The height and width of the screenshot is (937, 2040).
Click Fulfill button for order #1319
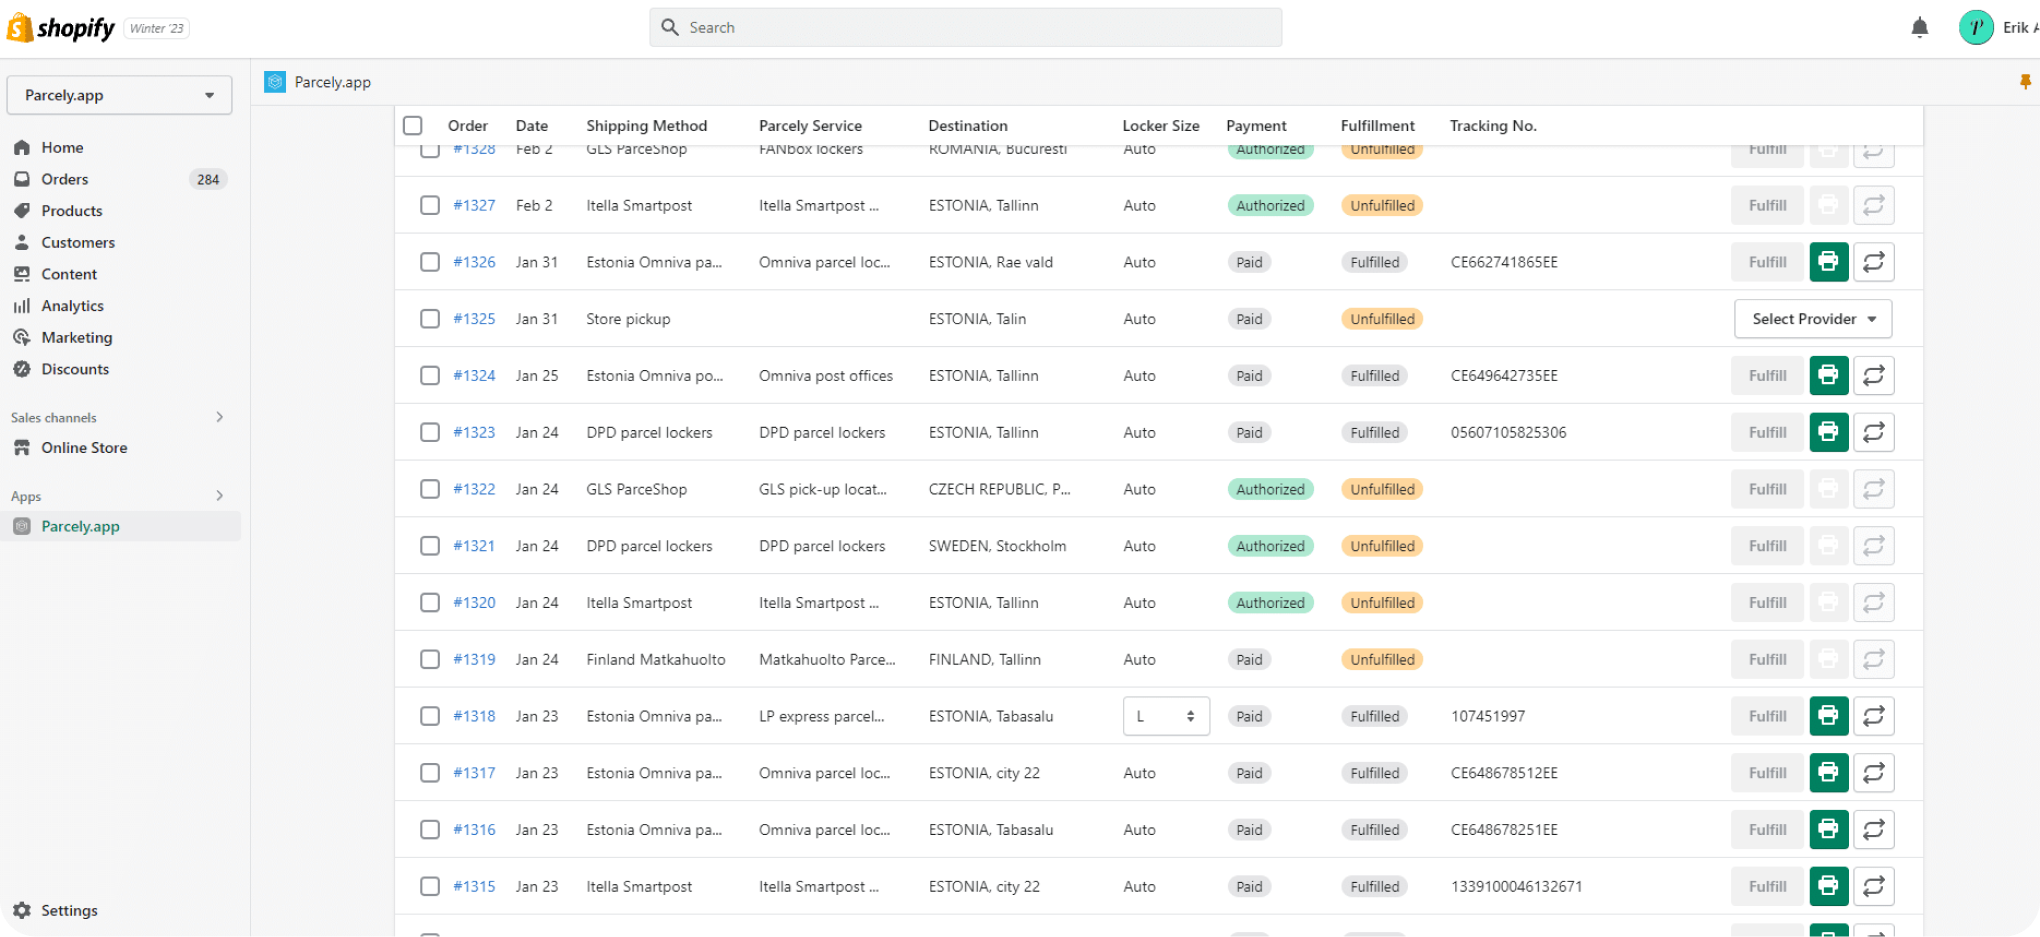tap(1767, 659)
